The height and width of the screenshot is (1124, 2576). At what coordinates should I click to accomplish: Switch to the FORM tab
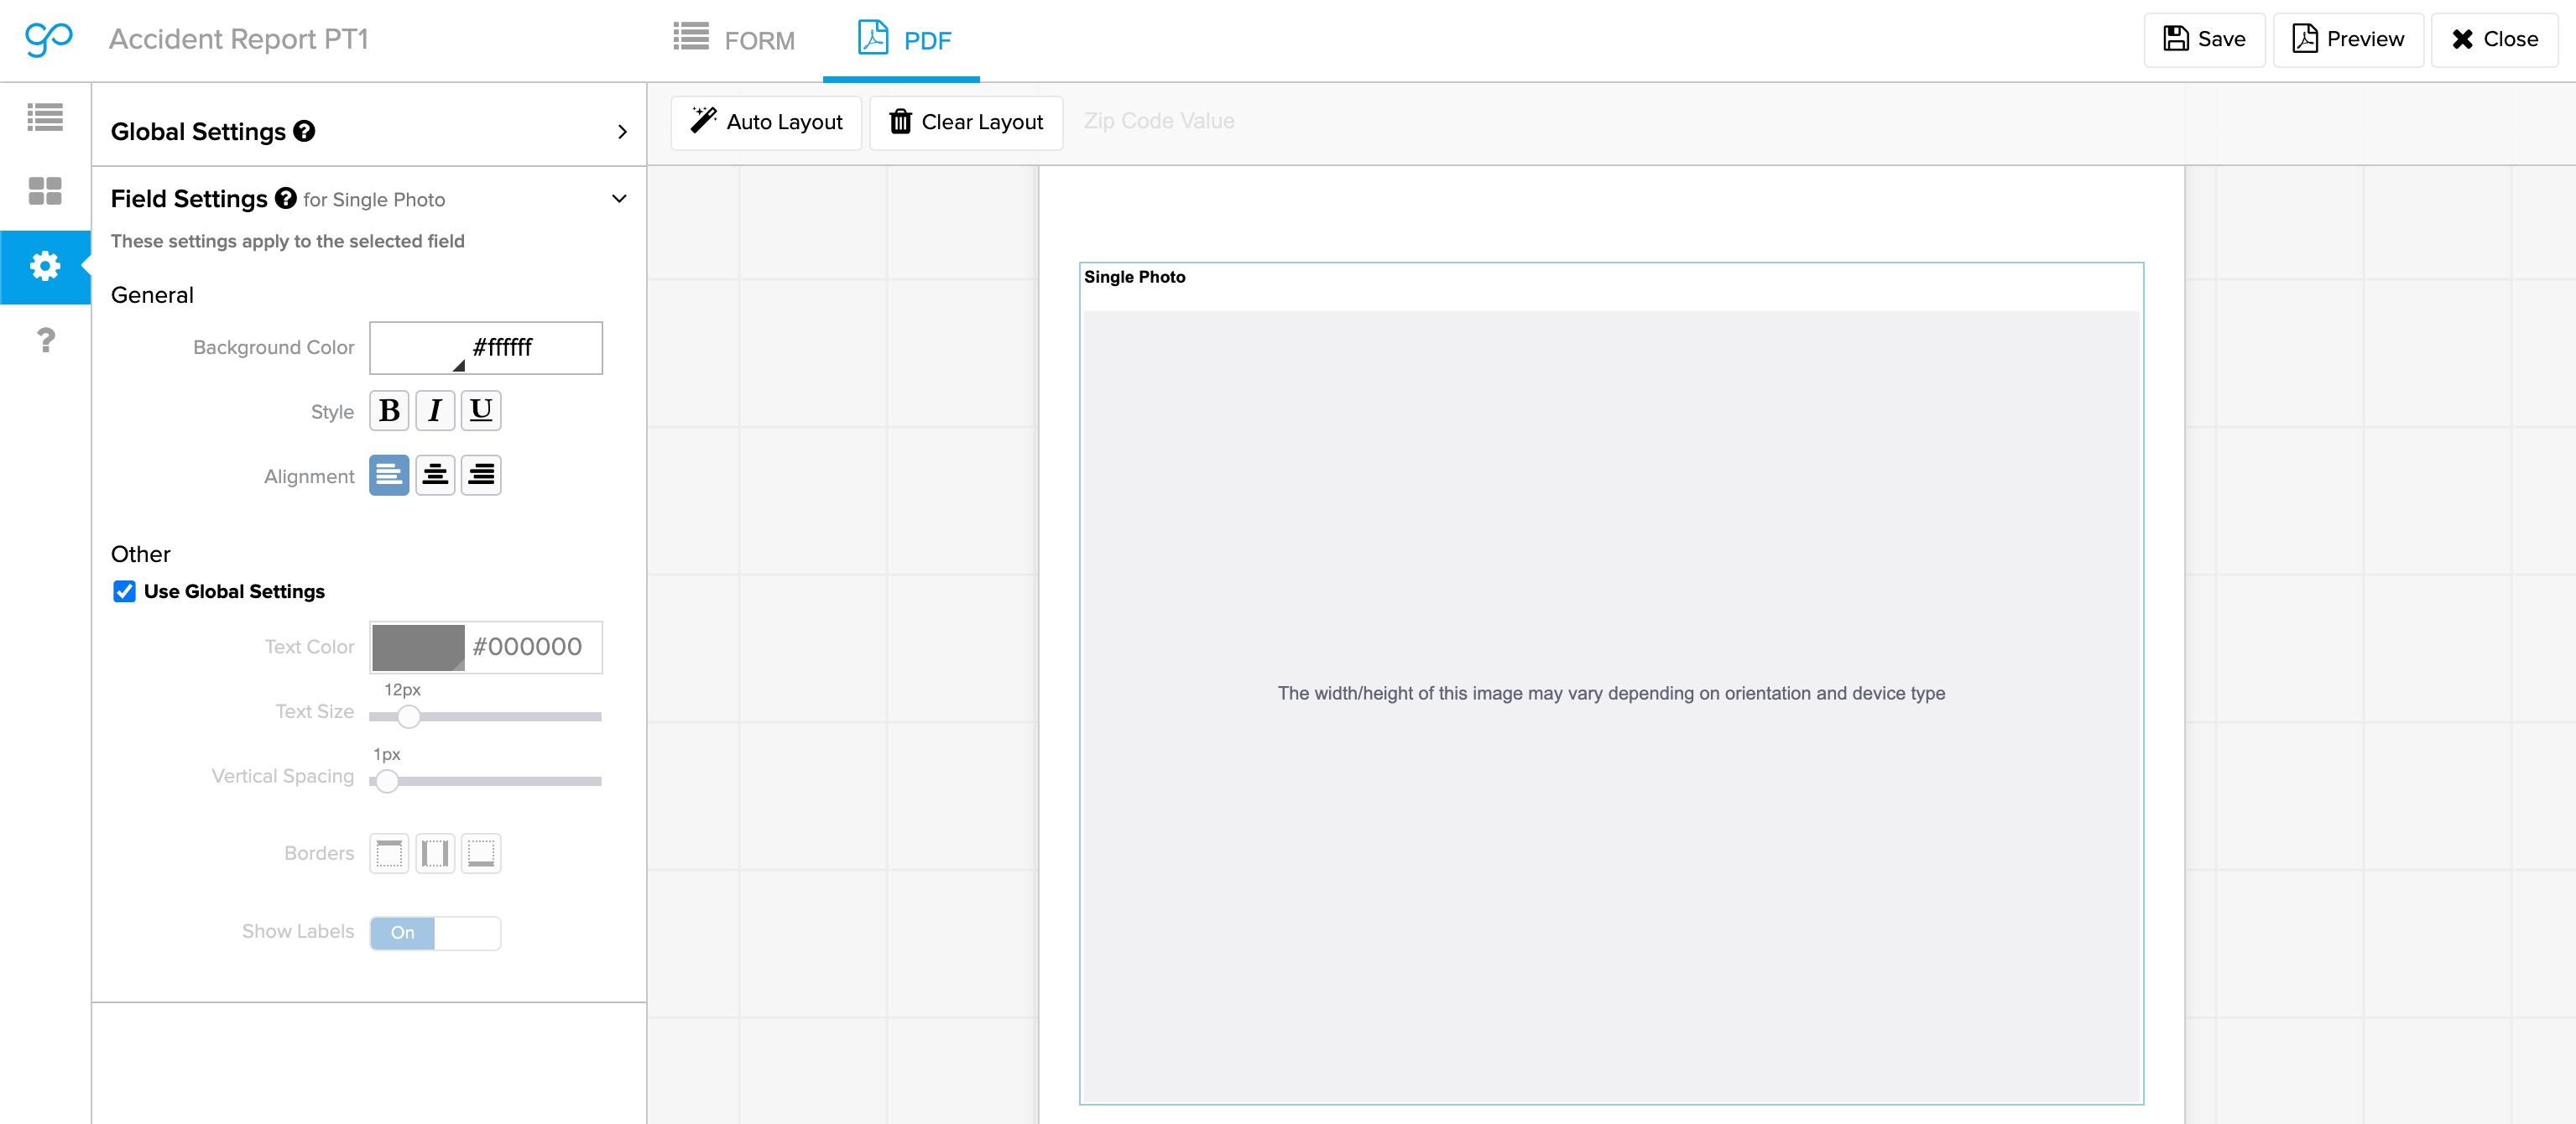point(734,40)
